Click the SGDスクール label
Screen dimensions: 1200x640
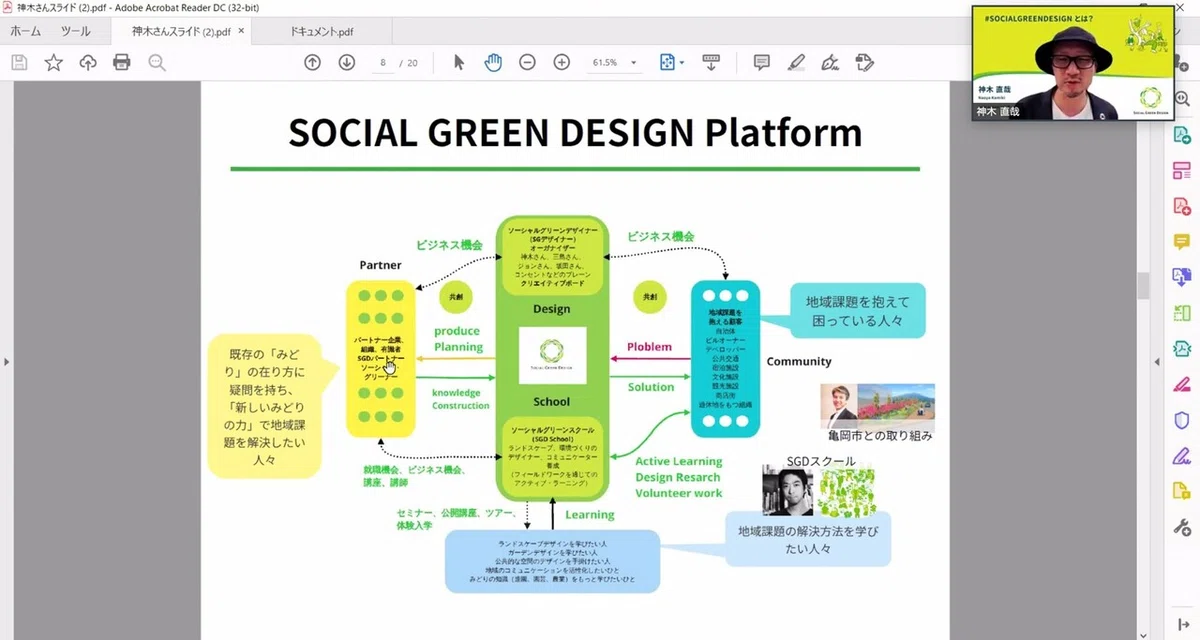tap(822, 460)
